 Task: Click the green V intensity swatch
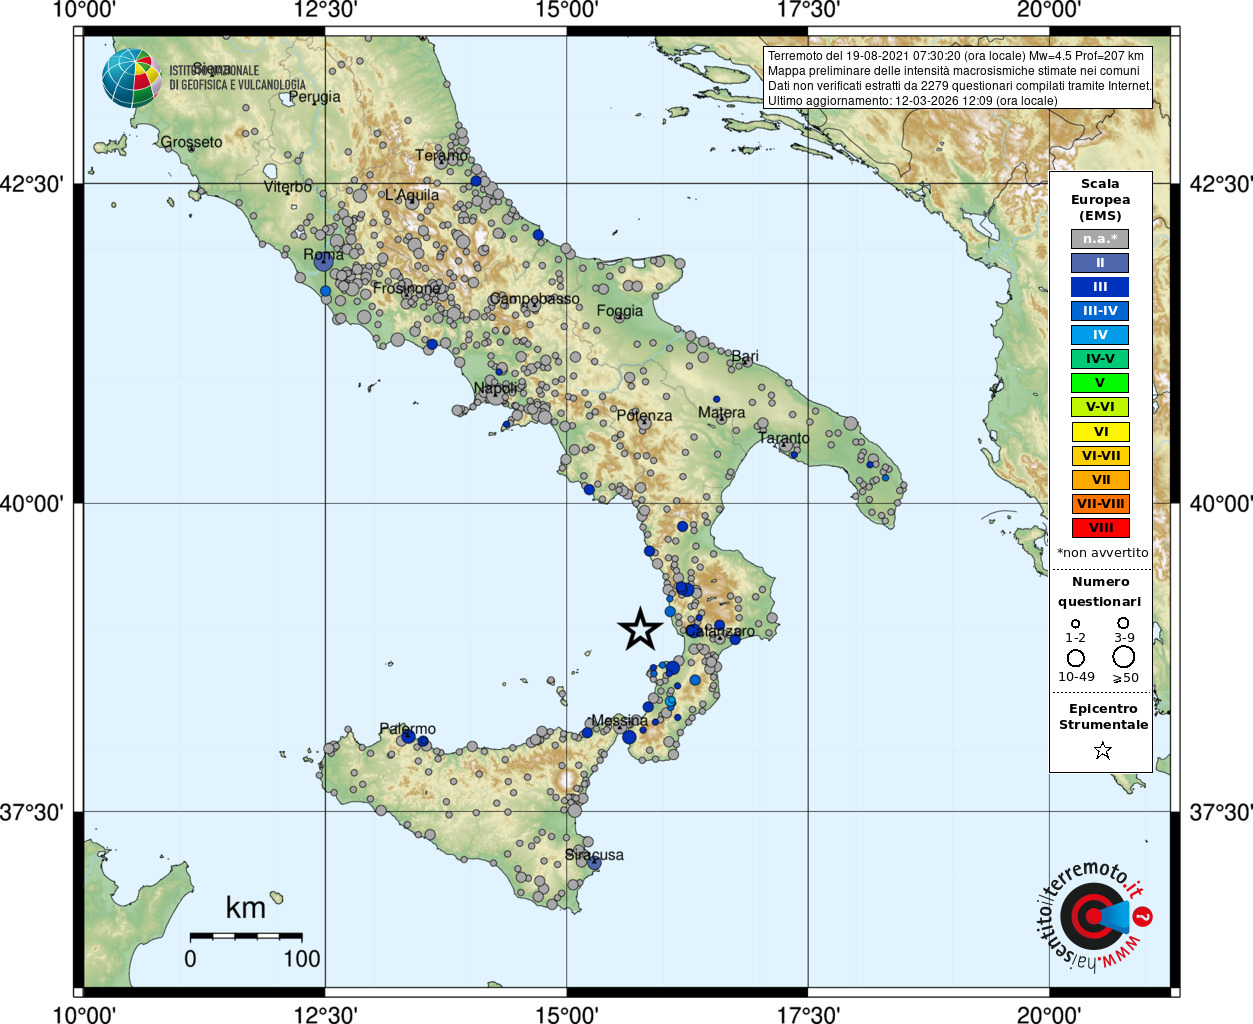pyautogui.click(x=1100, y=383)
